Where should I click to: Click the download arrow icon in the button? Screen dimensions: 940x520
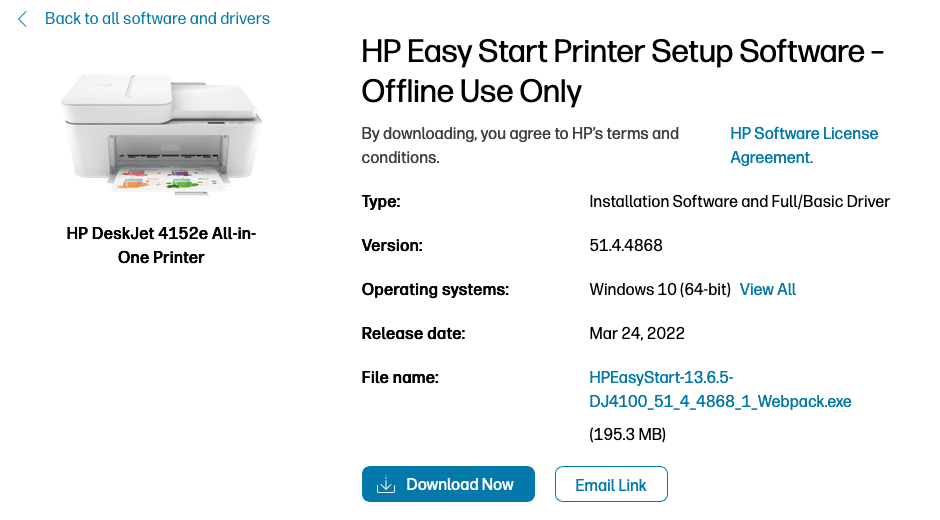tap(386, 485)
